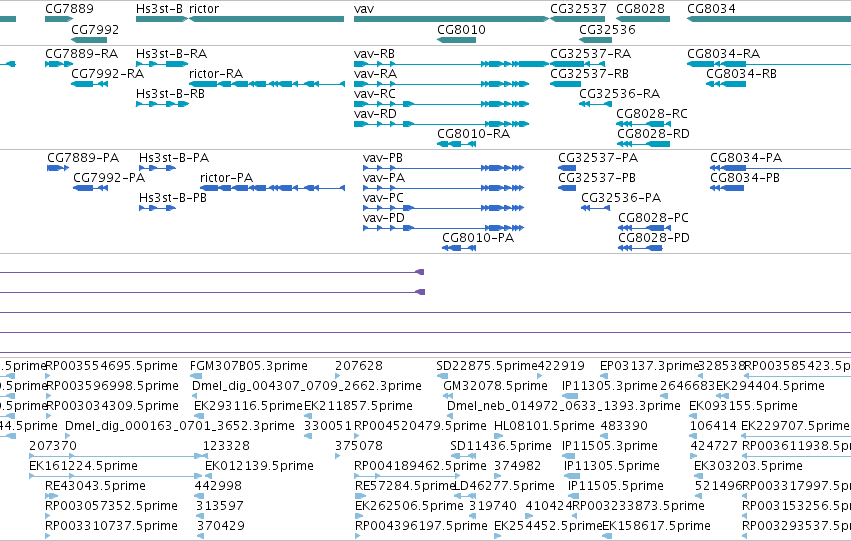
Task: Select the CG8034 gene label
Action: [712, 9]
